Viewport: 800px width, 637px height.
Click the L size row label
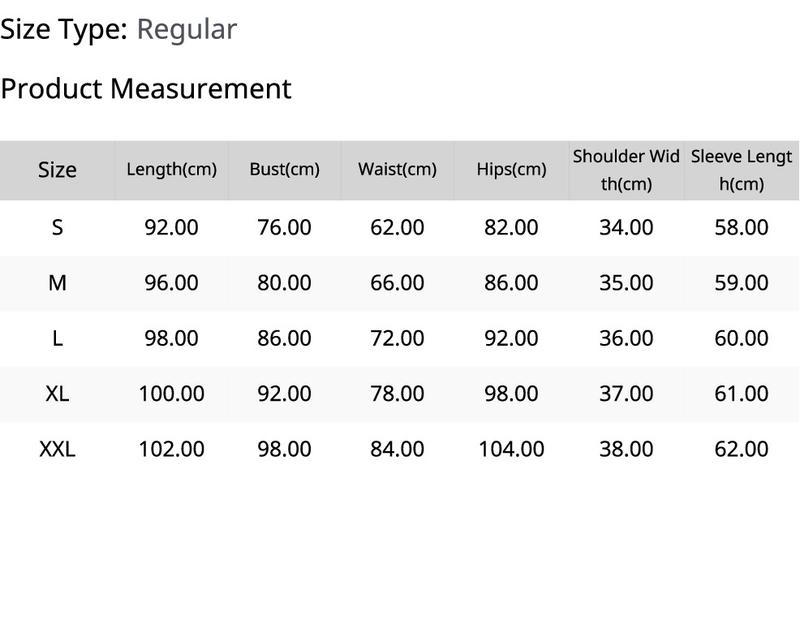pyautogui.click(x=57, y=339)
